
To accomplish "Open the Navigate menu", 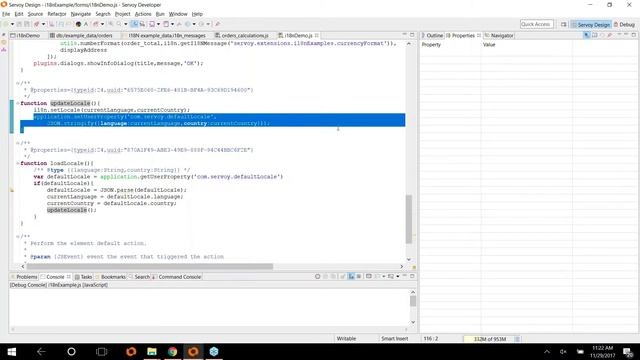I will point(81,14).
